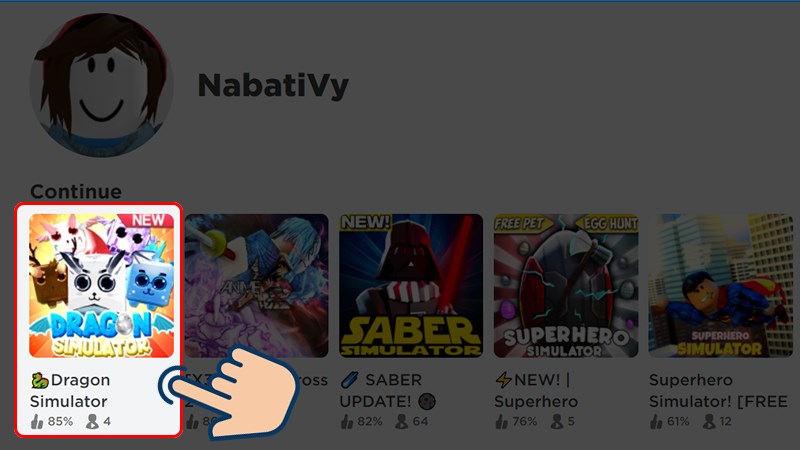The image size is (800, 450).
Task: Click the green dragon emoji icon
Action: click(39, 380)
